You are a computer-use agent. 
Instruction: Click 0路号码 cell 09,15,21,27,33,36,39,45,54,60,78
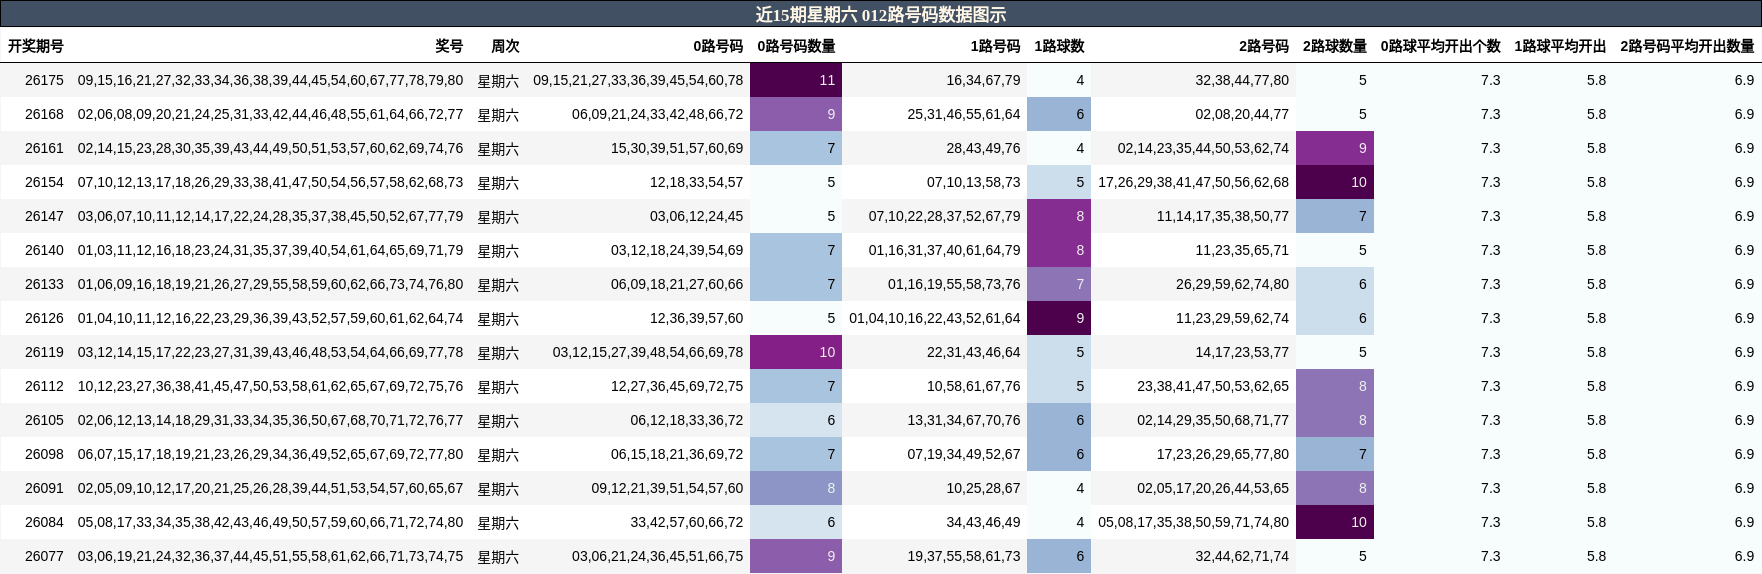(638, 80)
